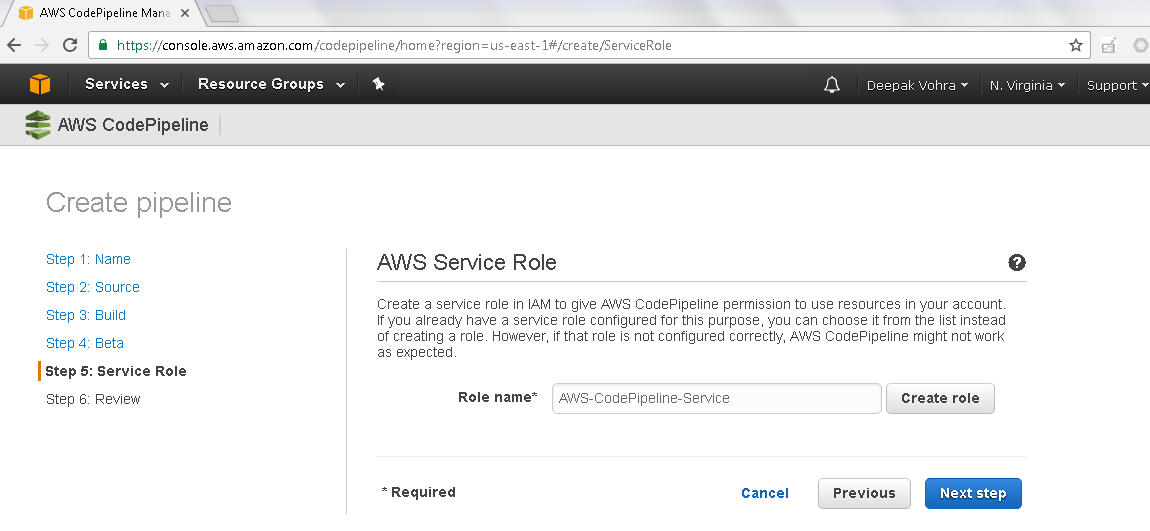The width and height of the screenshot is (1150, 531).
Task: Open the notifications bell icon
Action: pos(832,85)
